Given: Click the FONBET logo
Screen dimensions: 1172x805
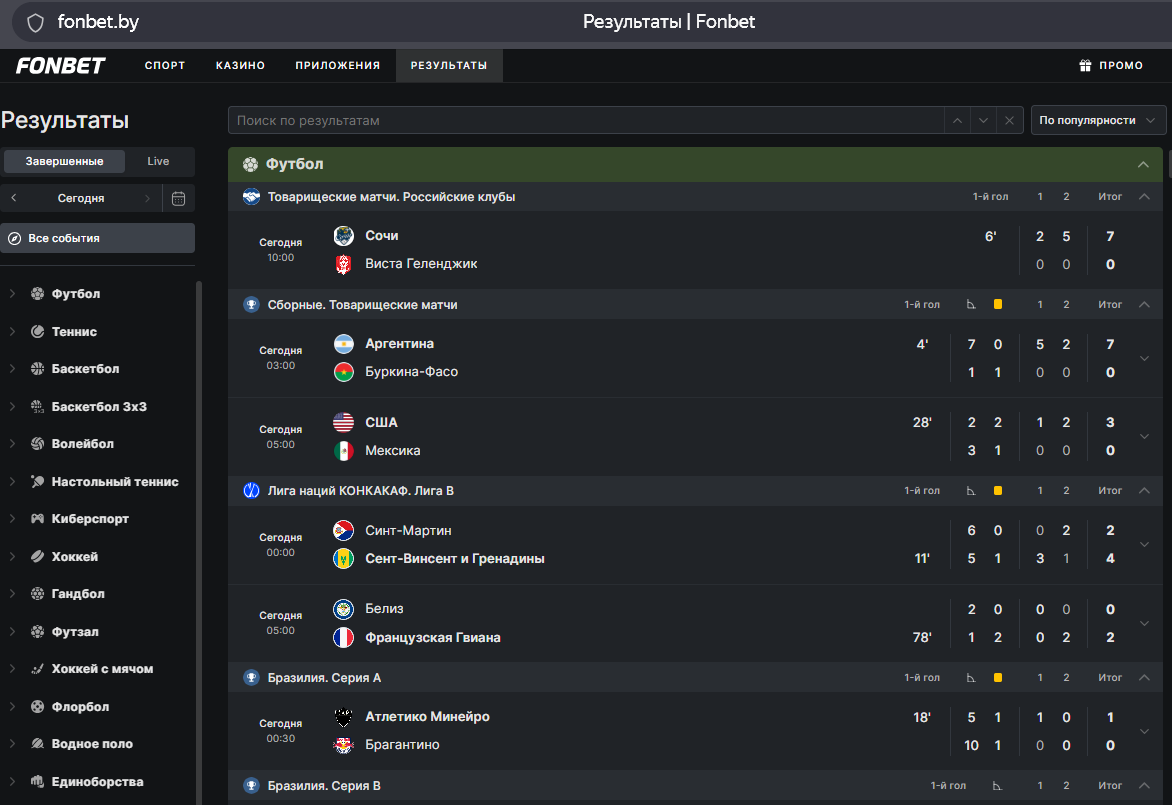Looking at the screenshot, I should click(61, 66).
